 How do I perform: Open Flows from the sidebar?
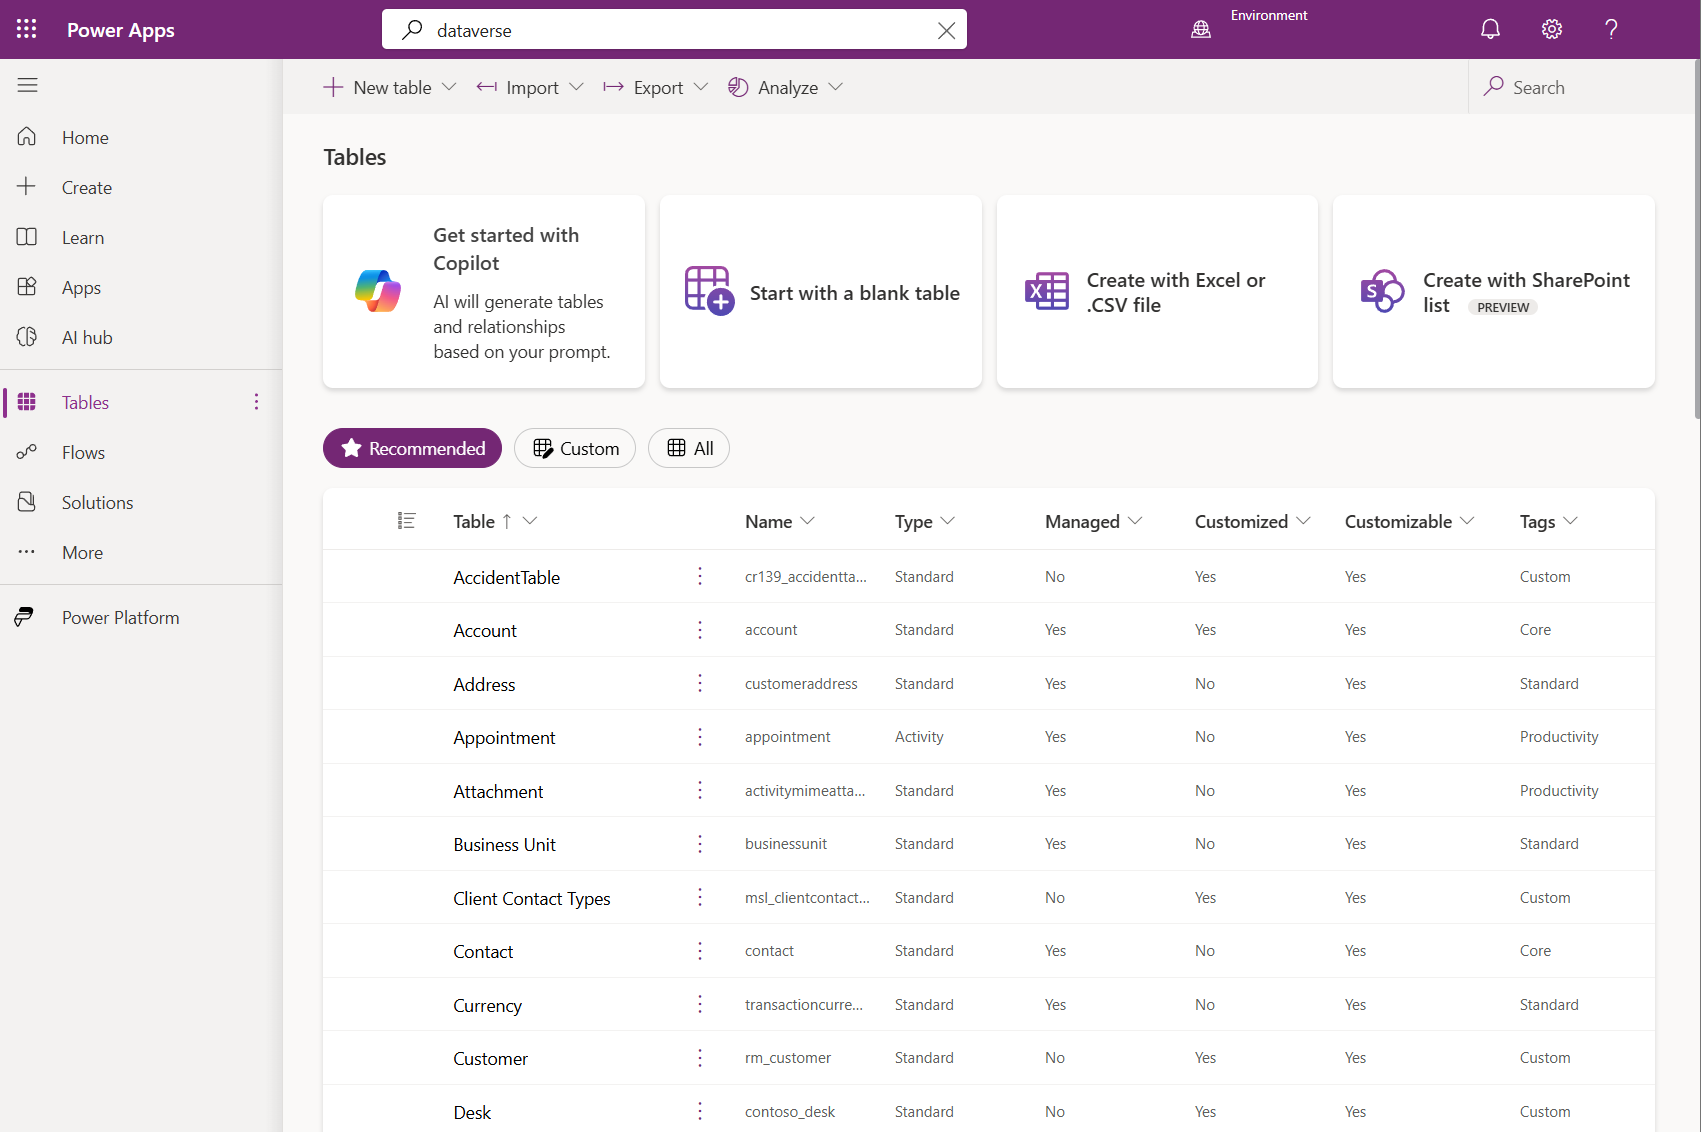[82, 452]
